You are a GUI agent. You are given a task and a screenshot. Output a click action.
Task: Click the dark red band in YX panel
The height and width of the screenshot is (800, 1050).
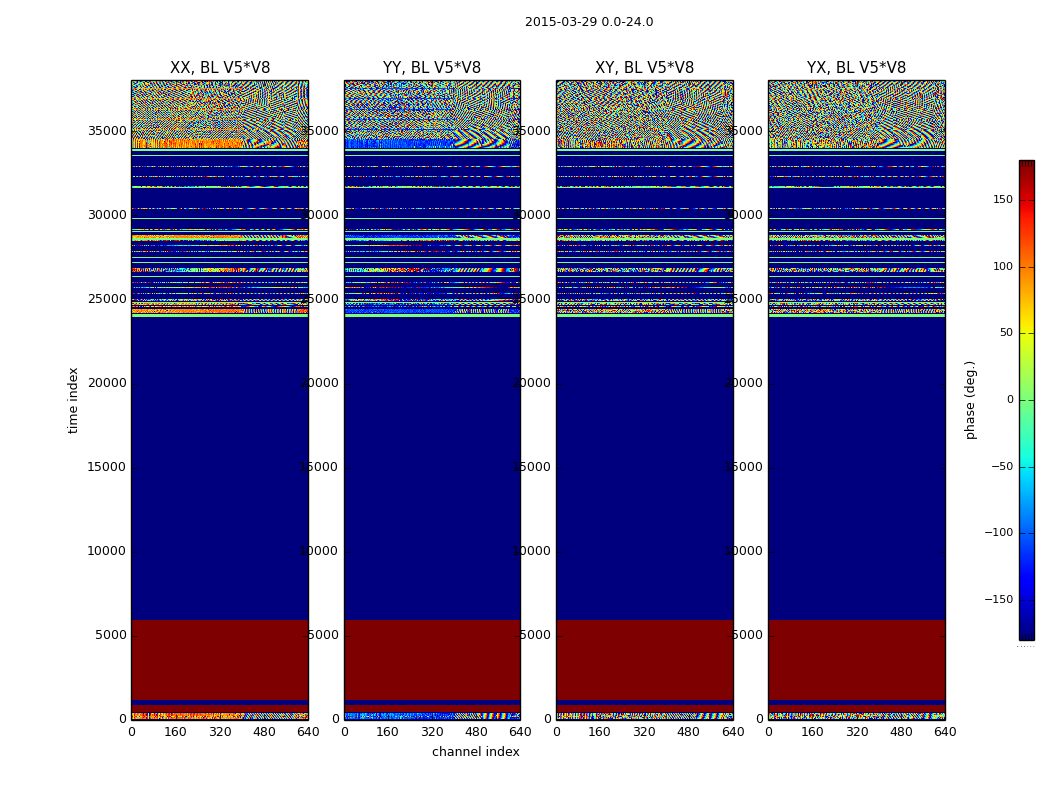pos(856,658)
